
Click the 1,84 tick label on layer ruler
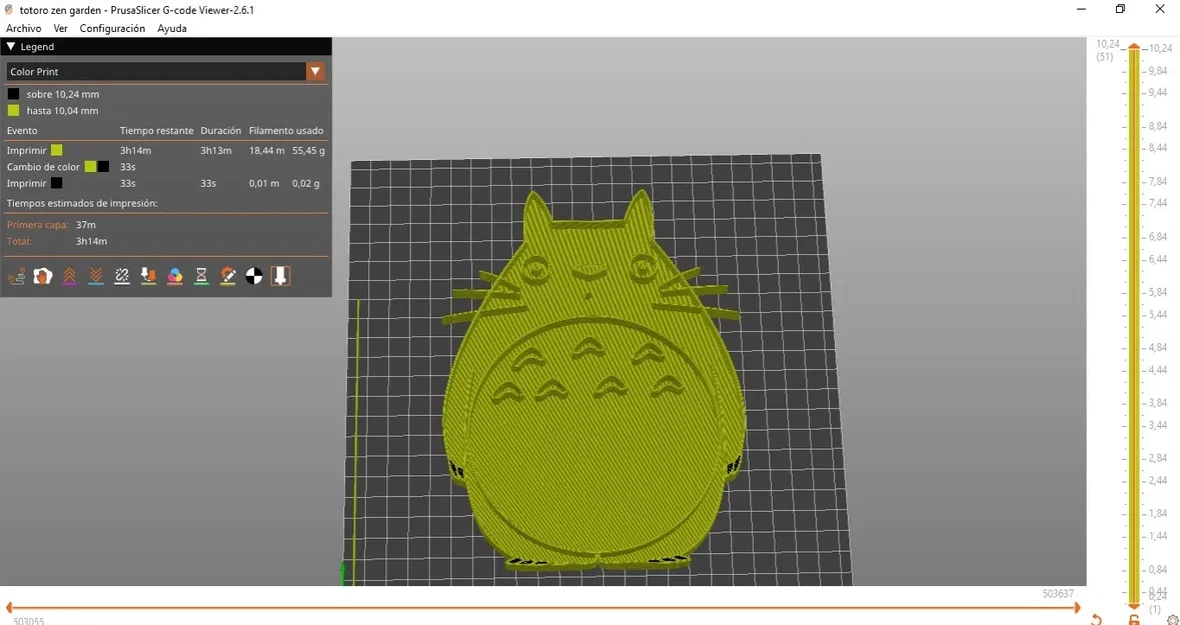pyautogui.click(x=1157, y=513)
